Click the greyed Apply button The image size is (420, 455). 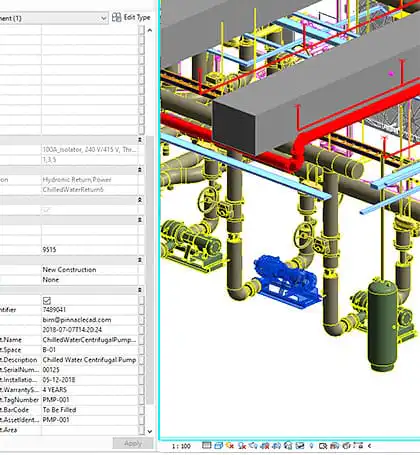point(133,443)
